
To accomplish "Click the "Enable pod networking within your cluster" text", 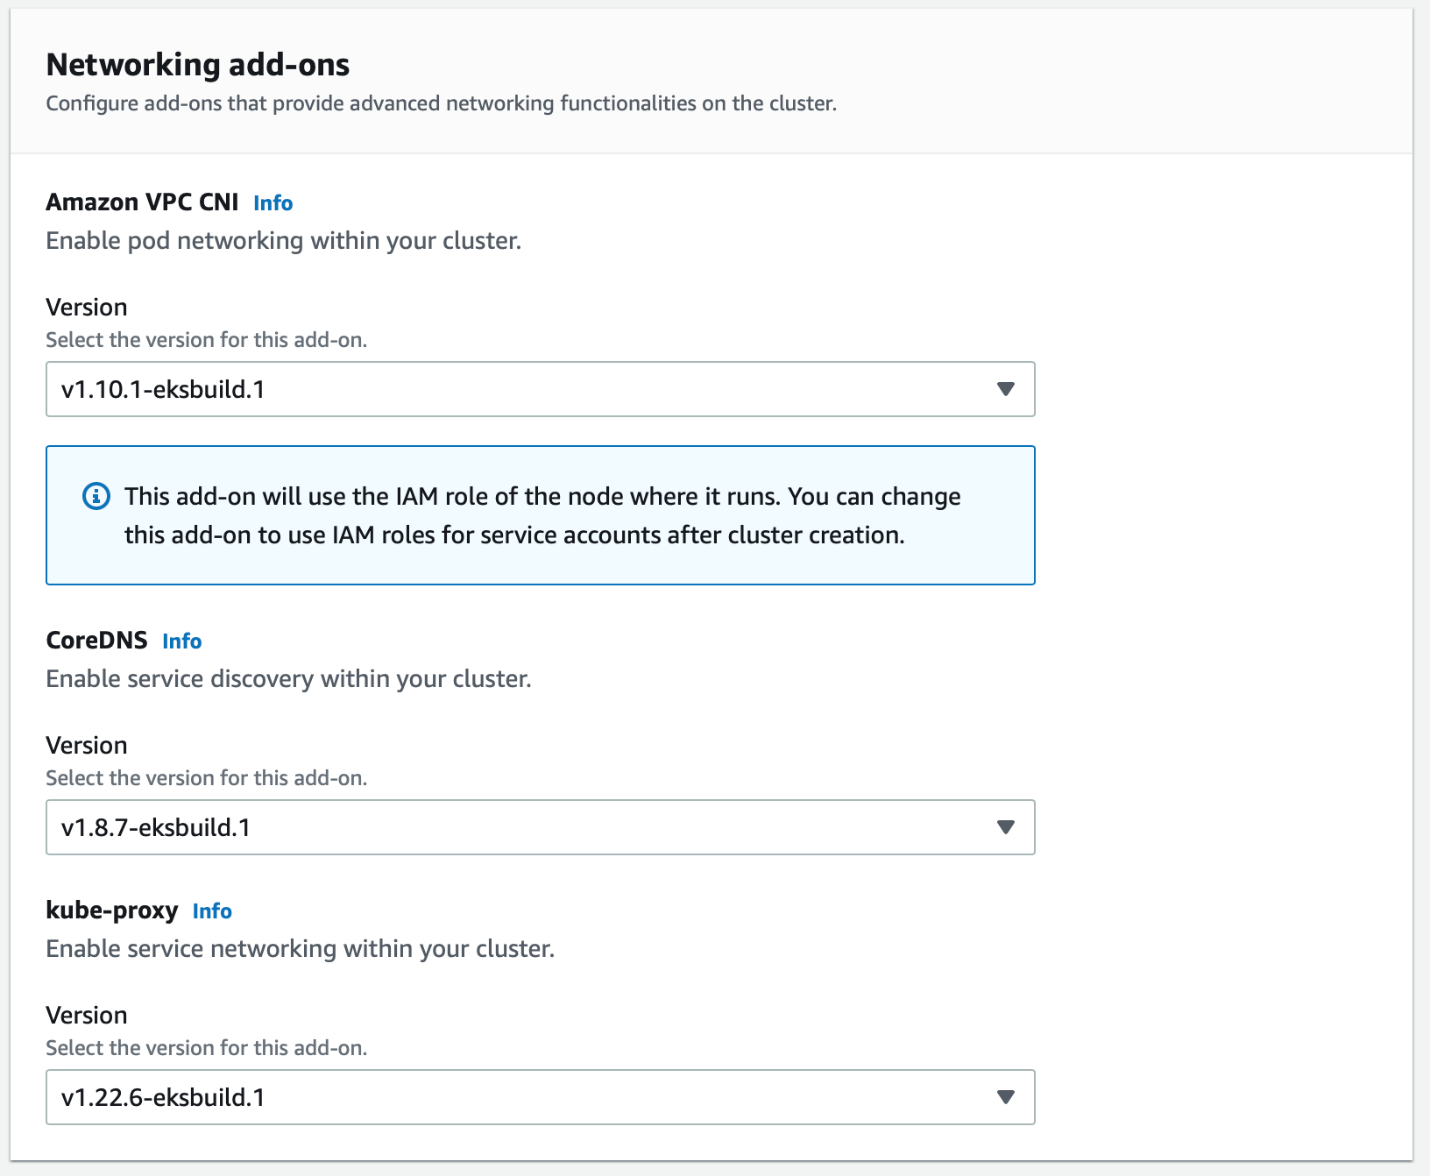I will (x=284, y=241).
